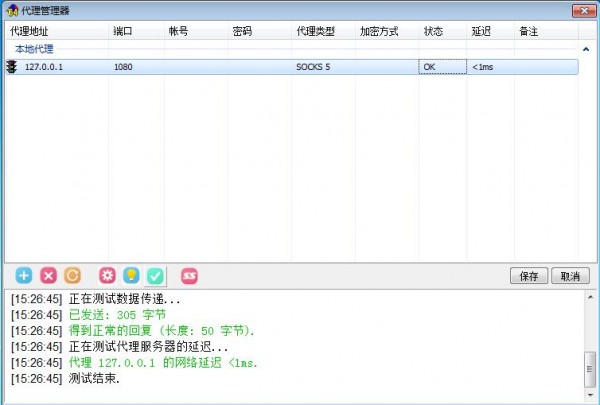Select the 本地代理 group label
Screen dimensions: 600x405
[x=34, y=49]
